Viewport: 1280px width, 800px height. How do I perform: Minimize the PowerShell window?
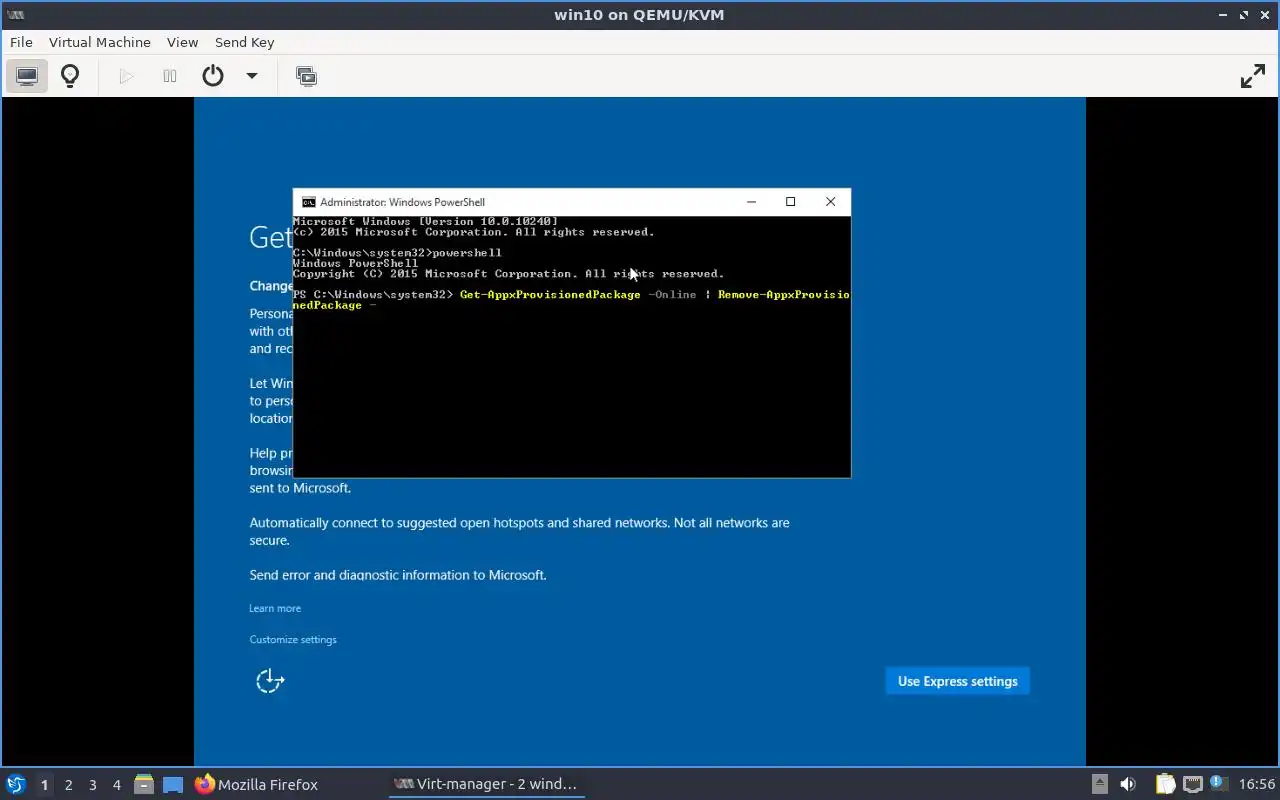click(752, 202)
